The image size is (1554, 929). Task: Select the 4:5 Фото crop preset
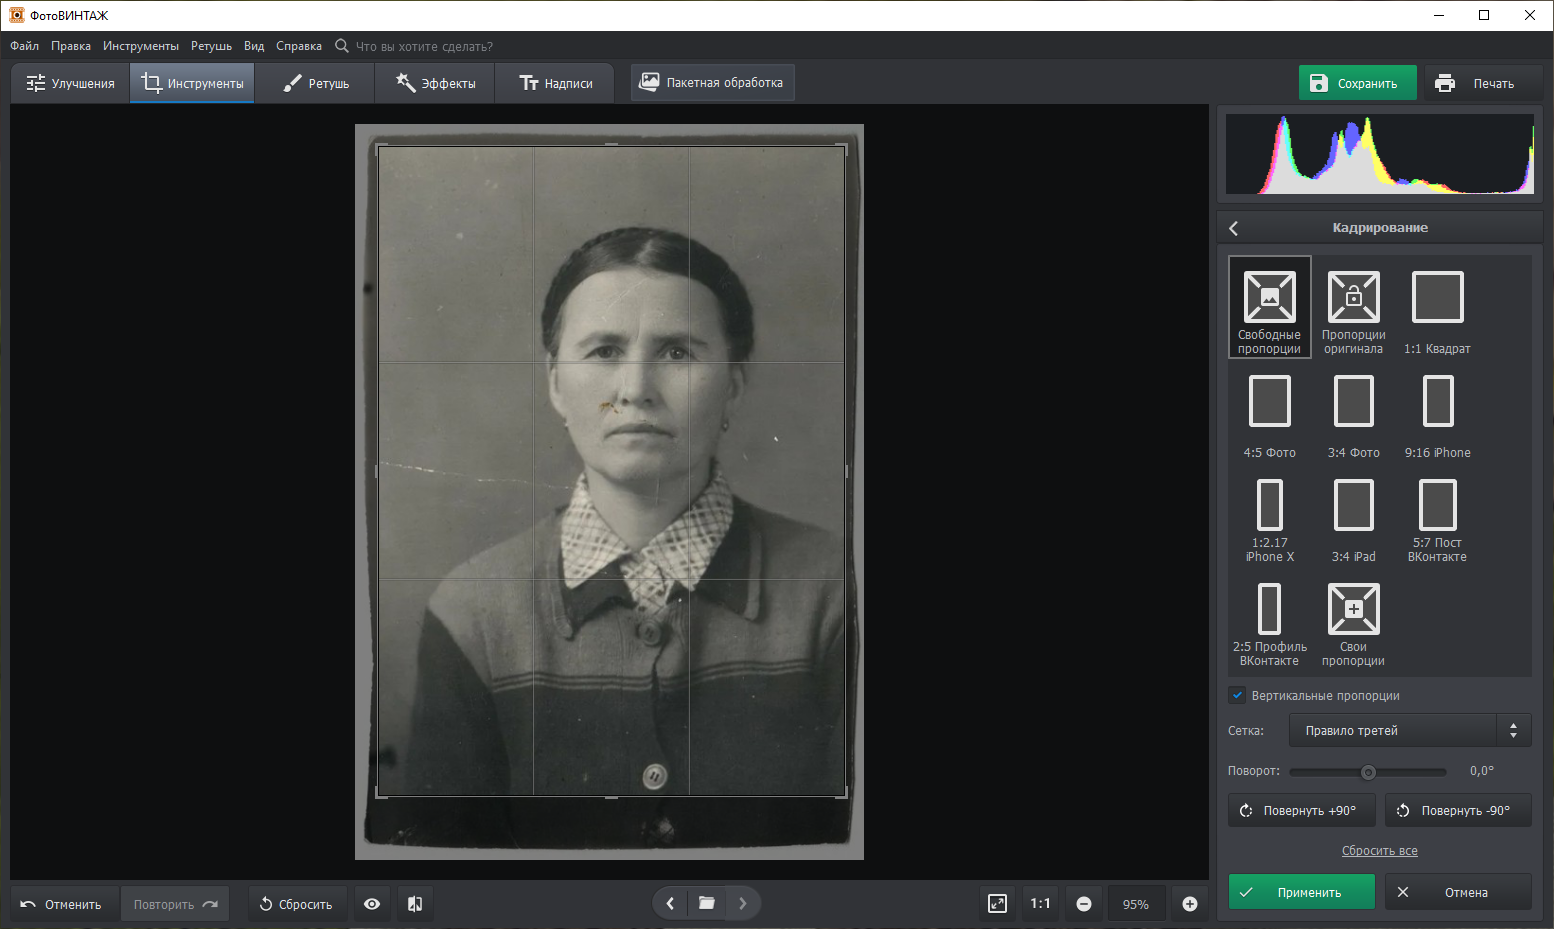click(x=1269, y=402)
